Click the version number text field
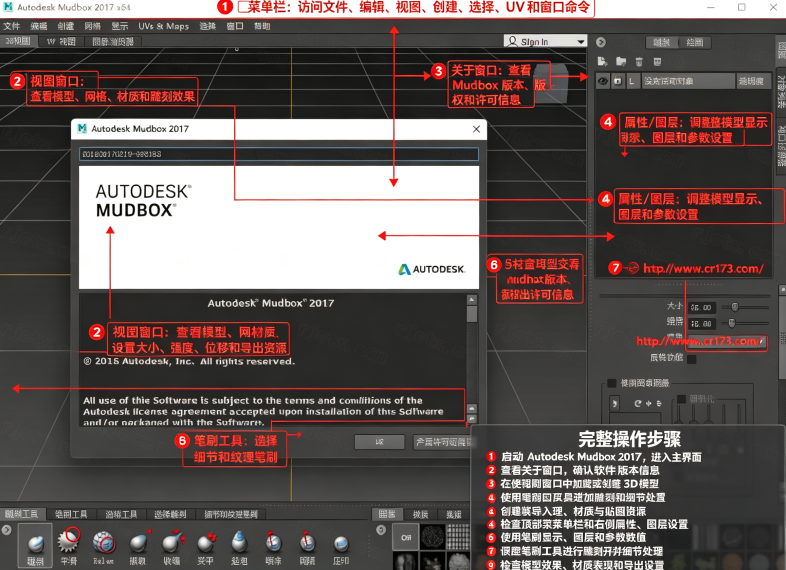 279,154
